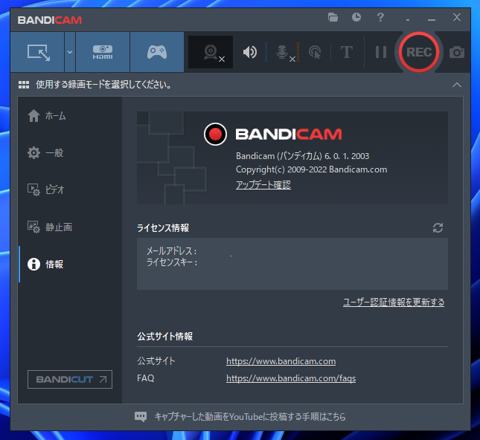The height and width of the screenshot is (440, 480).
Task: Click the アップデート確認 link
Action: [263, 185]
